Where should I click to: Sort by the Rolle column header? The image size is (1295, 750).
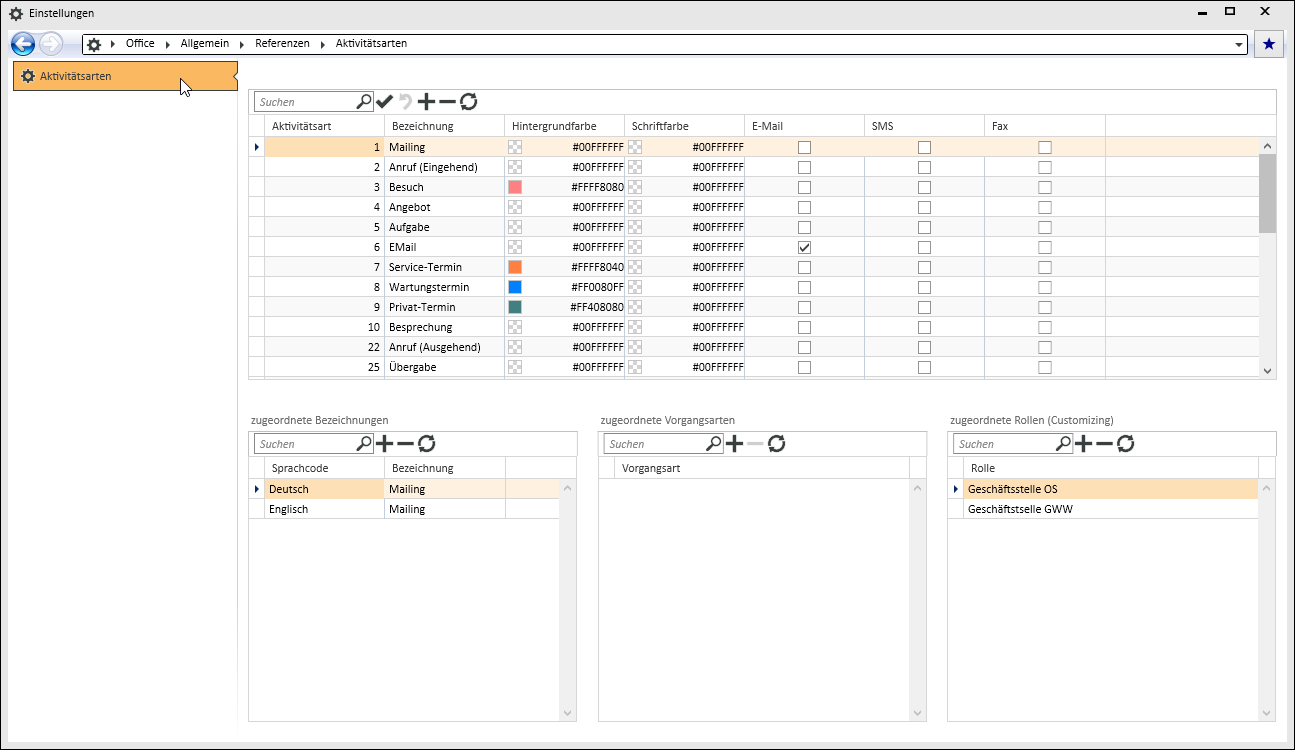(1111, 468)
